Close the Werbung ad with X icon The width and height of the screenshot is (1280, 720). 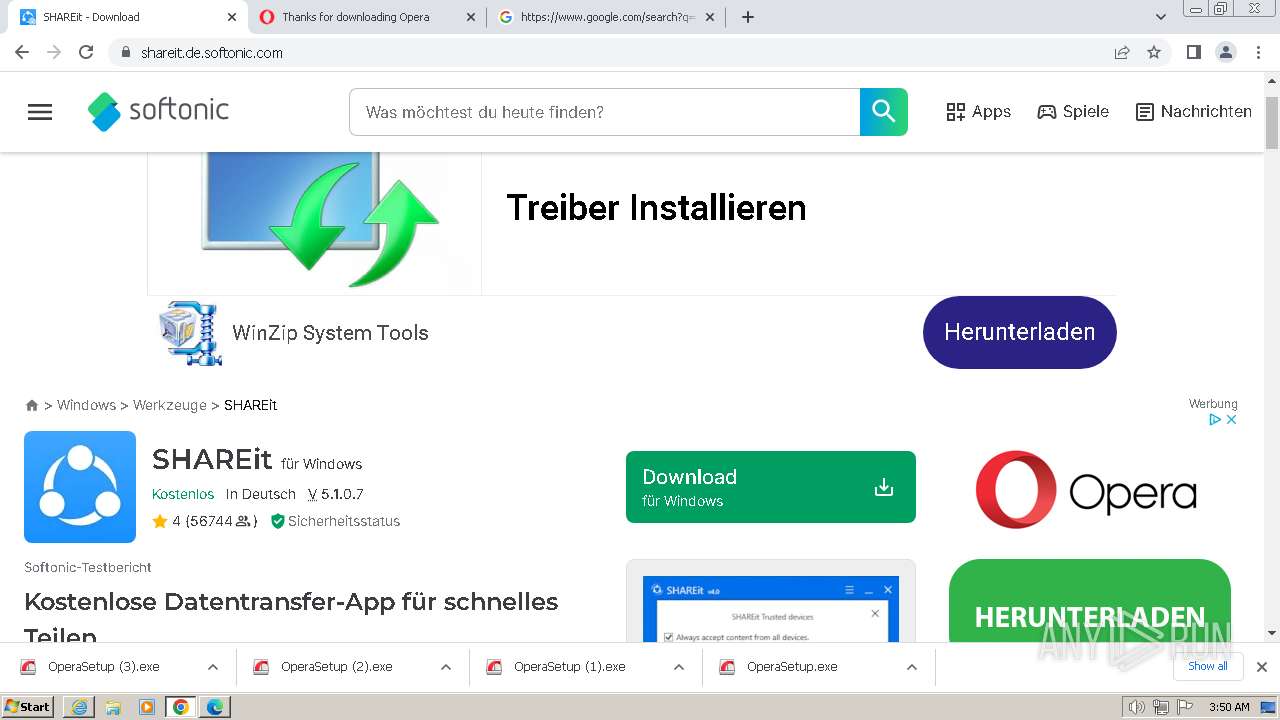click(1232, 420)
